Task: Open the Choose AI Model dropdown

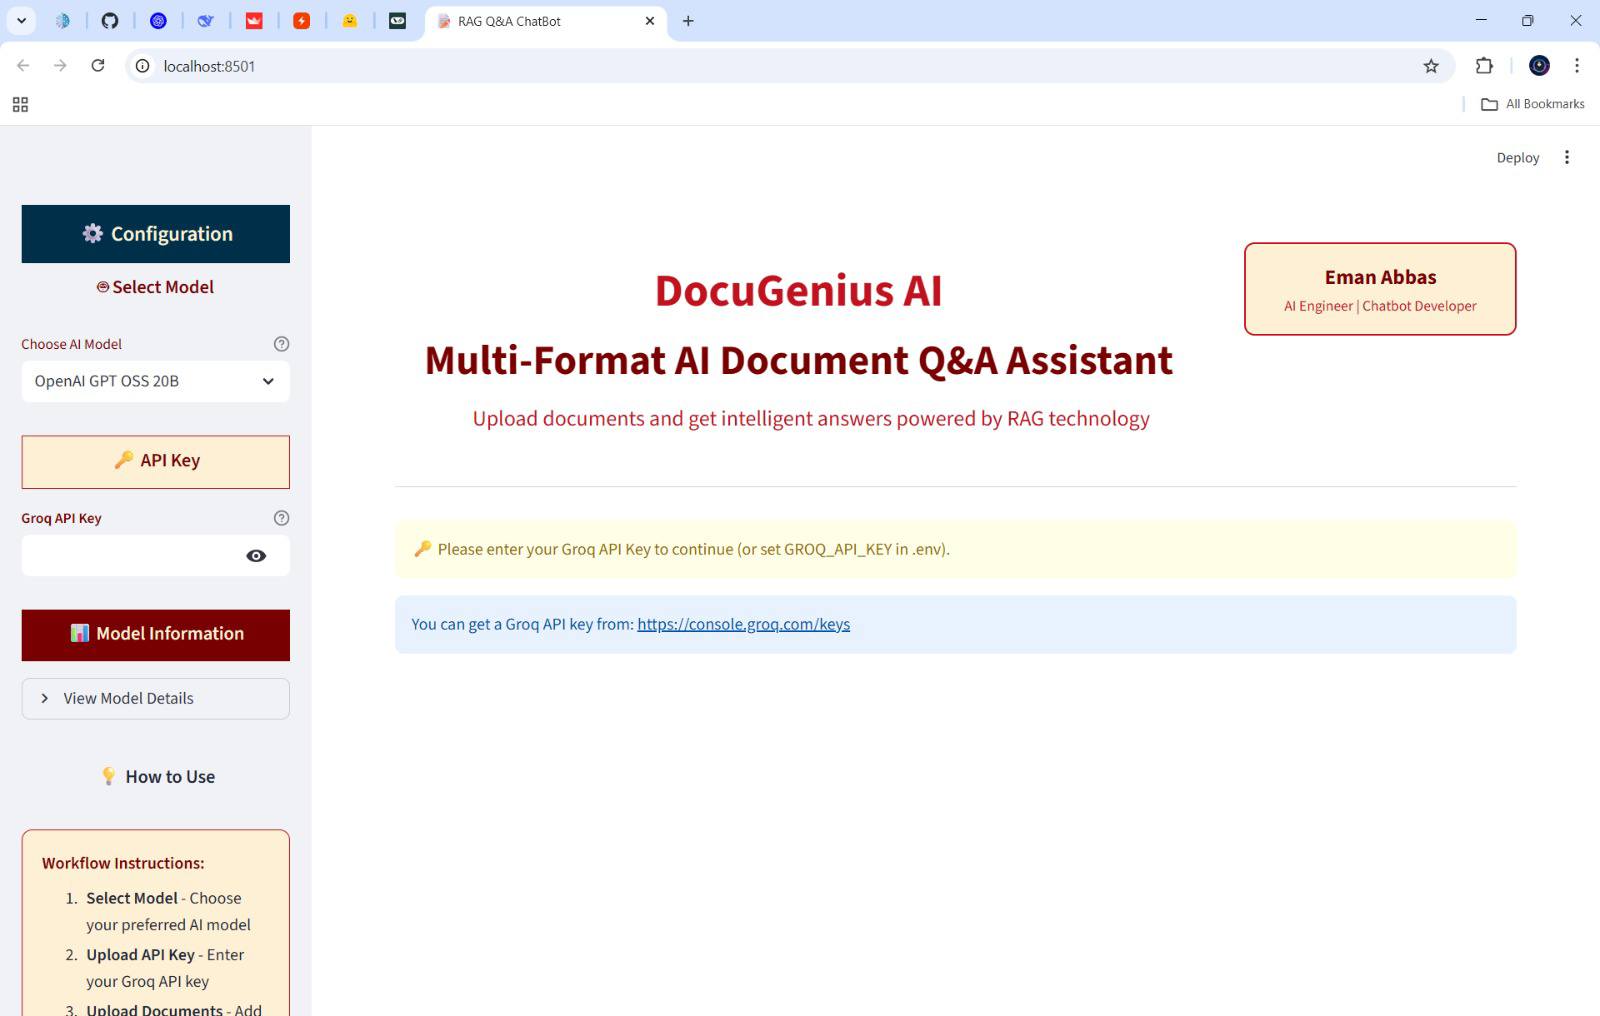Action: (x=155, y=381)
